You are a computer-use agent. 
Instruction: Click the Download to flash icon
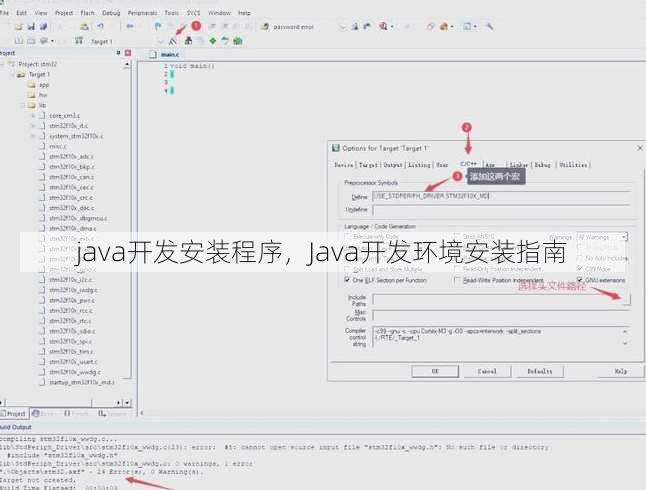[x=79, y=41]
